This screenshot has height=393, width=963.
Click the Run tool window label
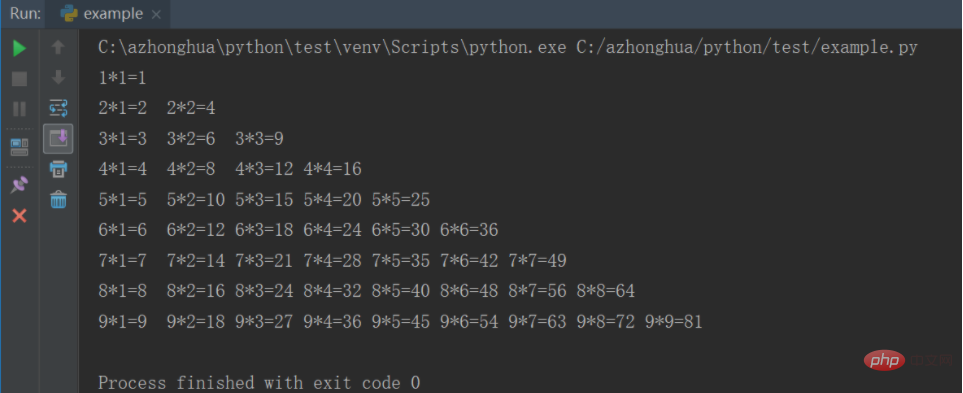pyautogui.click(x=26, y=14)
